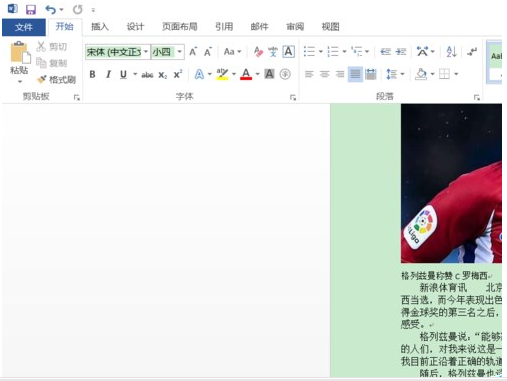Screen dimensions: 507x381
Task: Apply red font color
Action: (246, 74)
